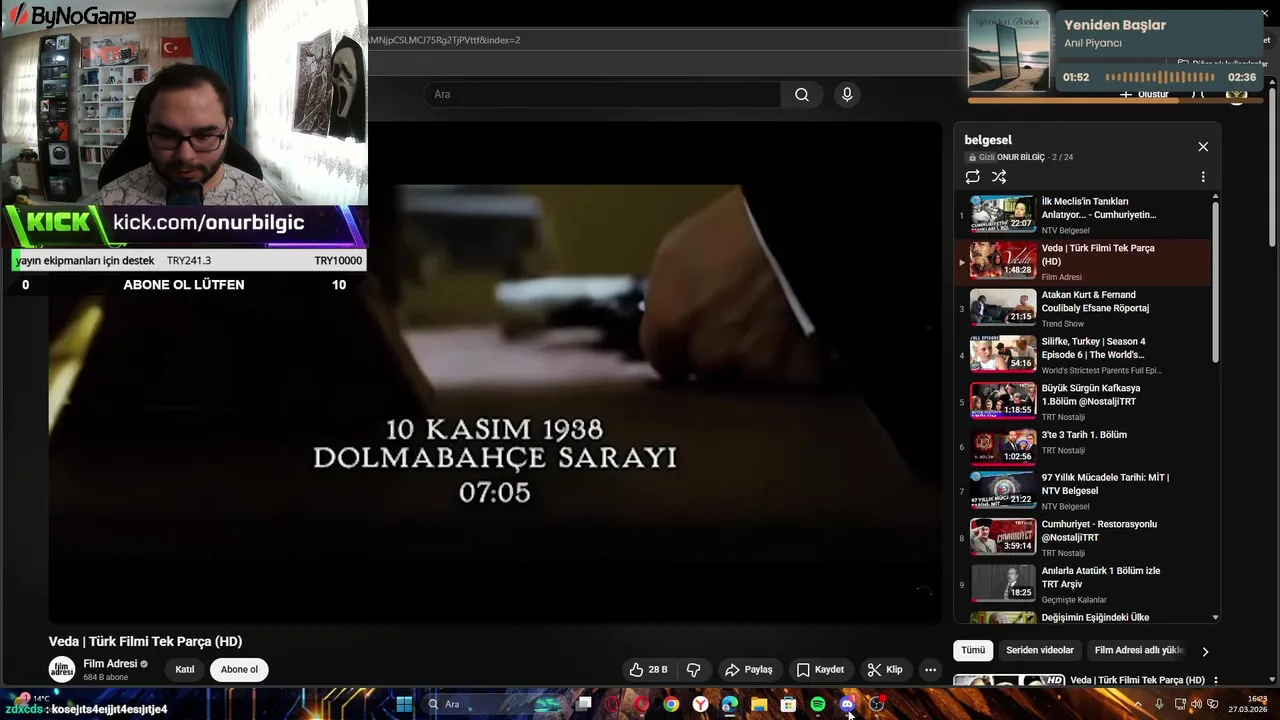Image resolution: width=1280 pixels, height=720 pixels.
Task: Play İlk Meclis'in Tanıkları video
Action: (x=1083, y=215)
